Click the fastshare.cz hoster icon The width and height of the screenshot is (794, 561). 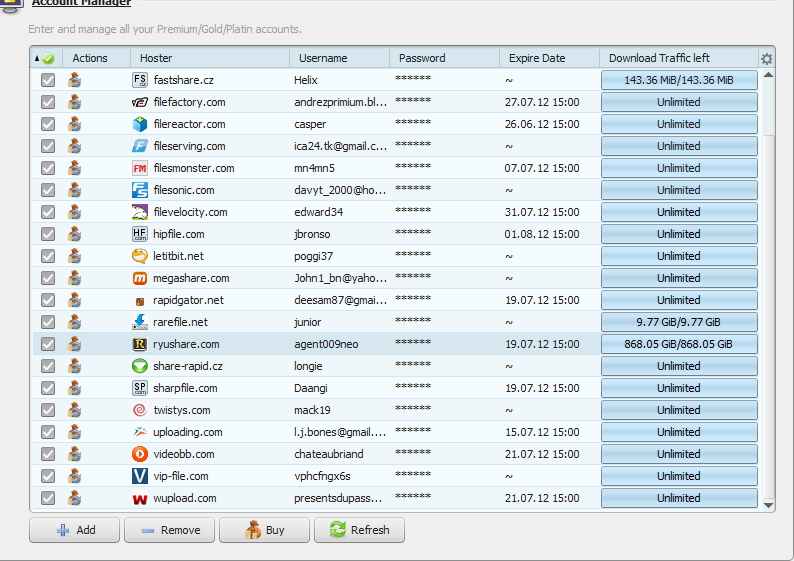[x=140, y=80]
